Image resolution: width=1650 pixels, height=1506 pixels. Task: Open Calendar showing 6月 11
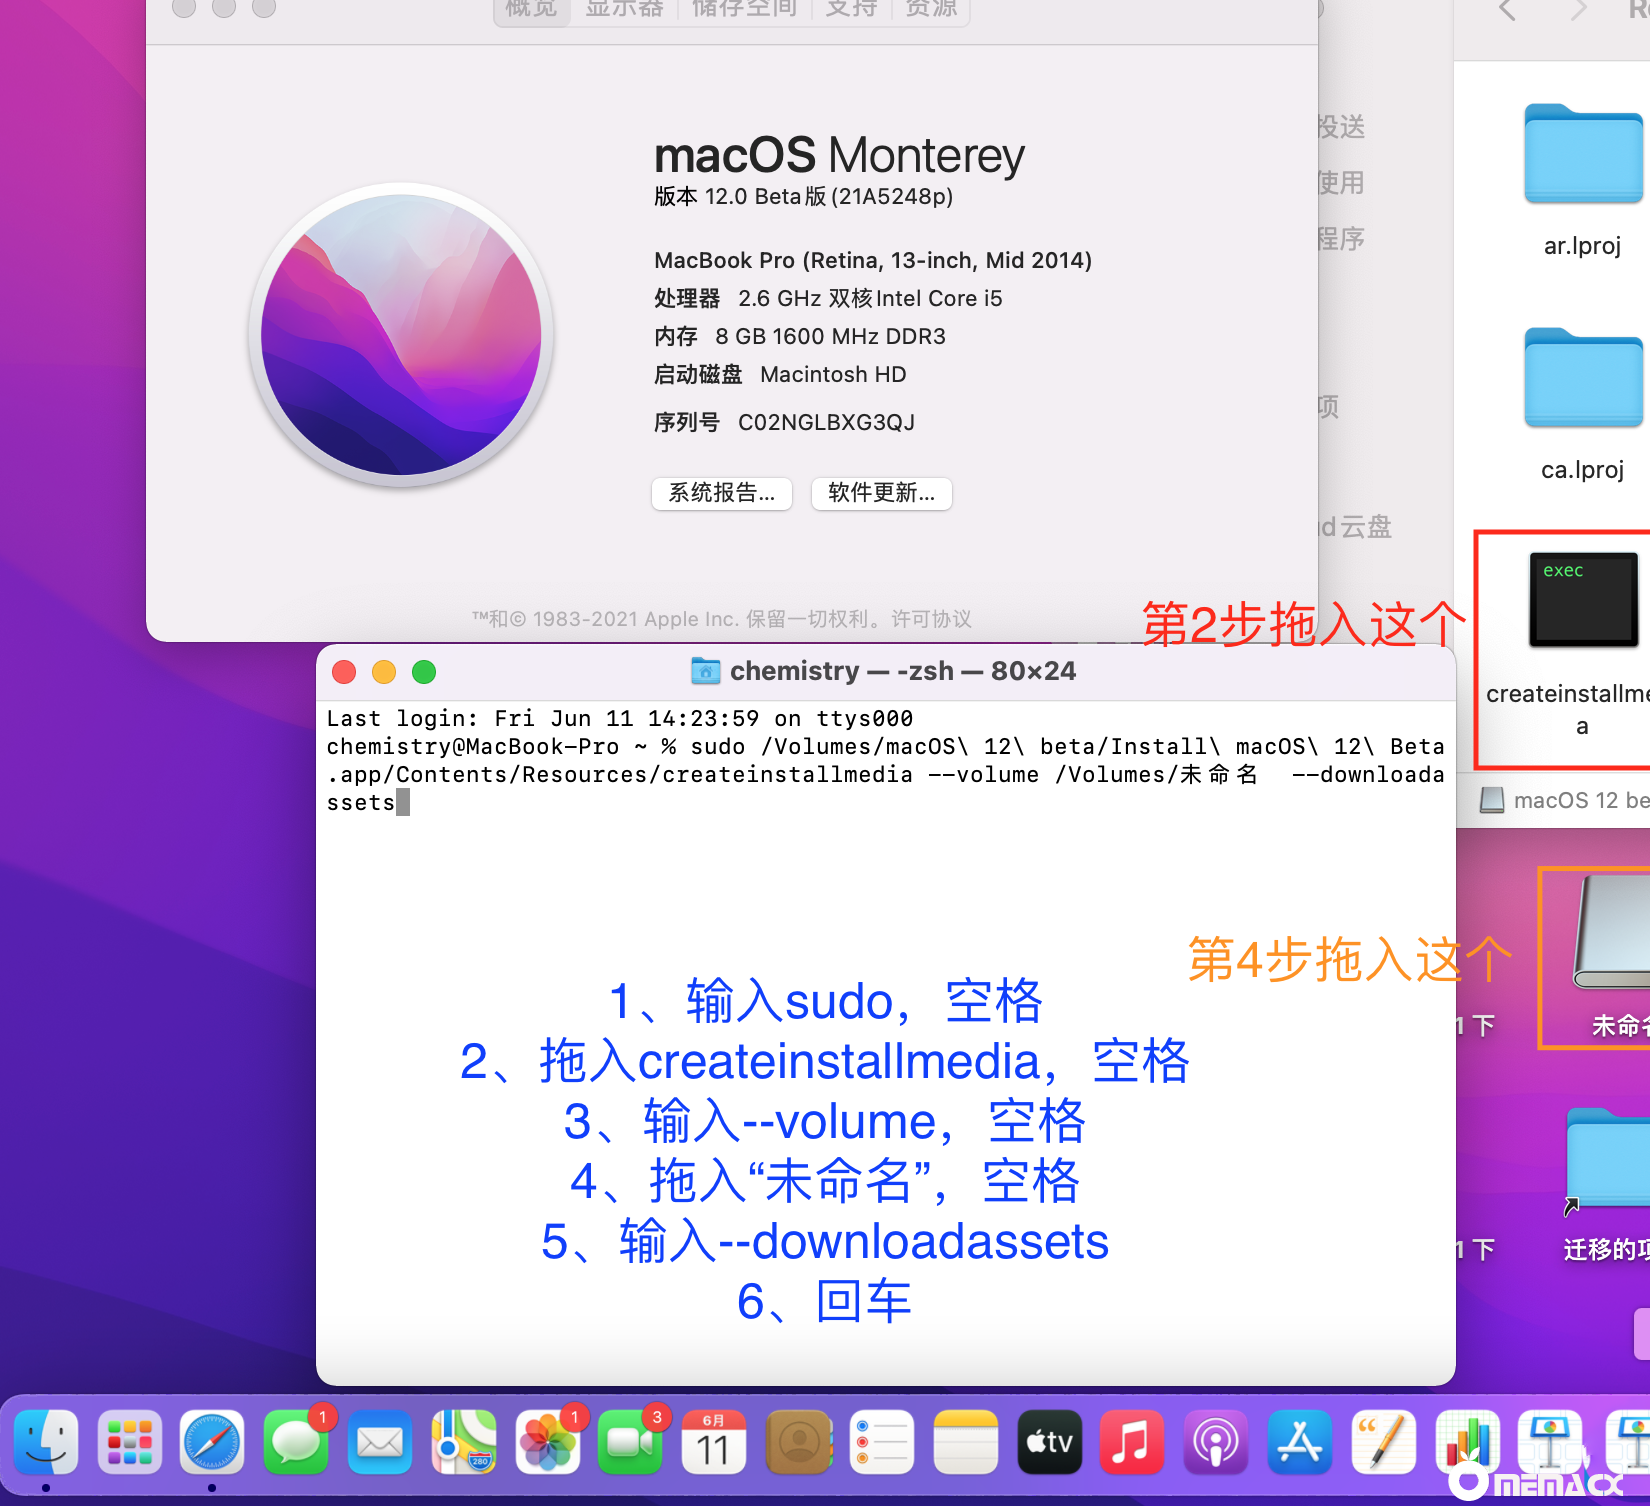click(713, 1442)
